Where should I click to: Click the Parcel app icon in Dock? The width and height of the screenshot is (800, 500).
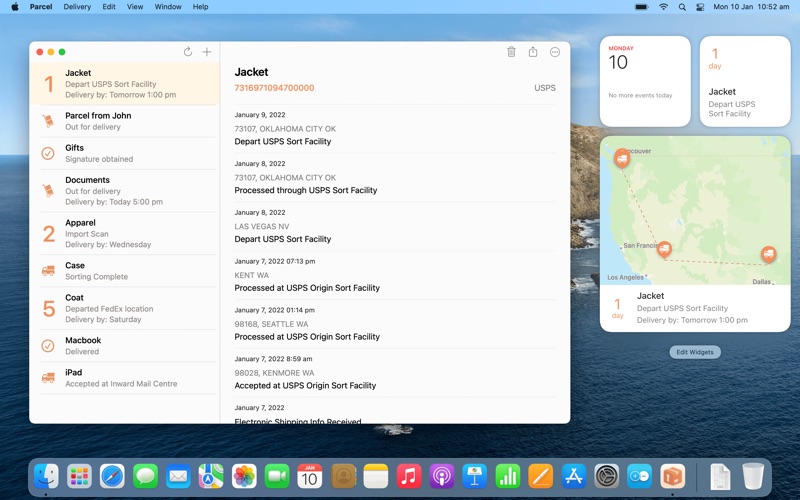click(672, 477)
